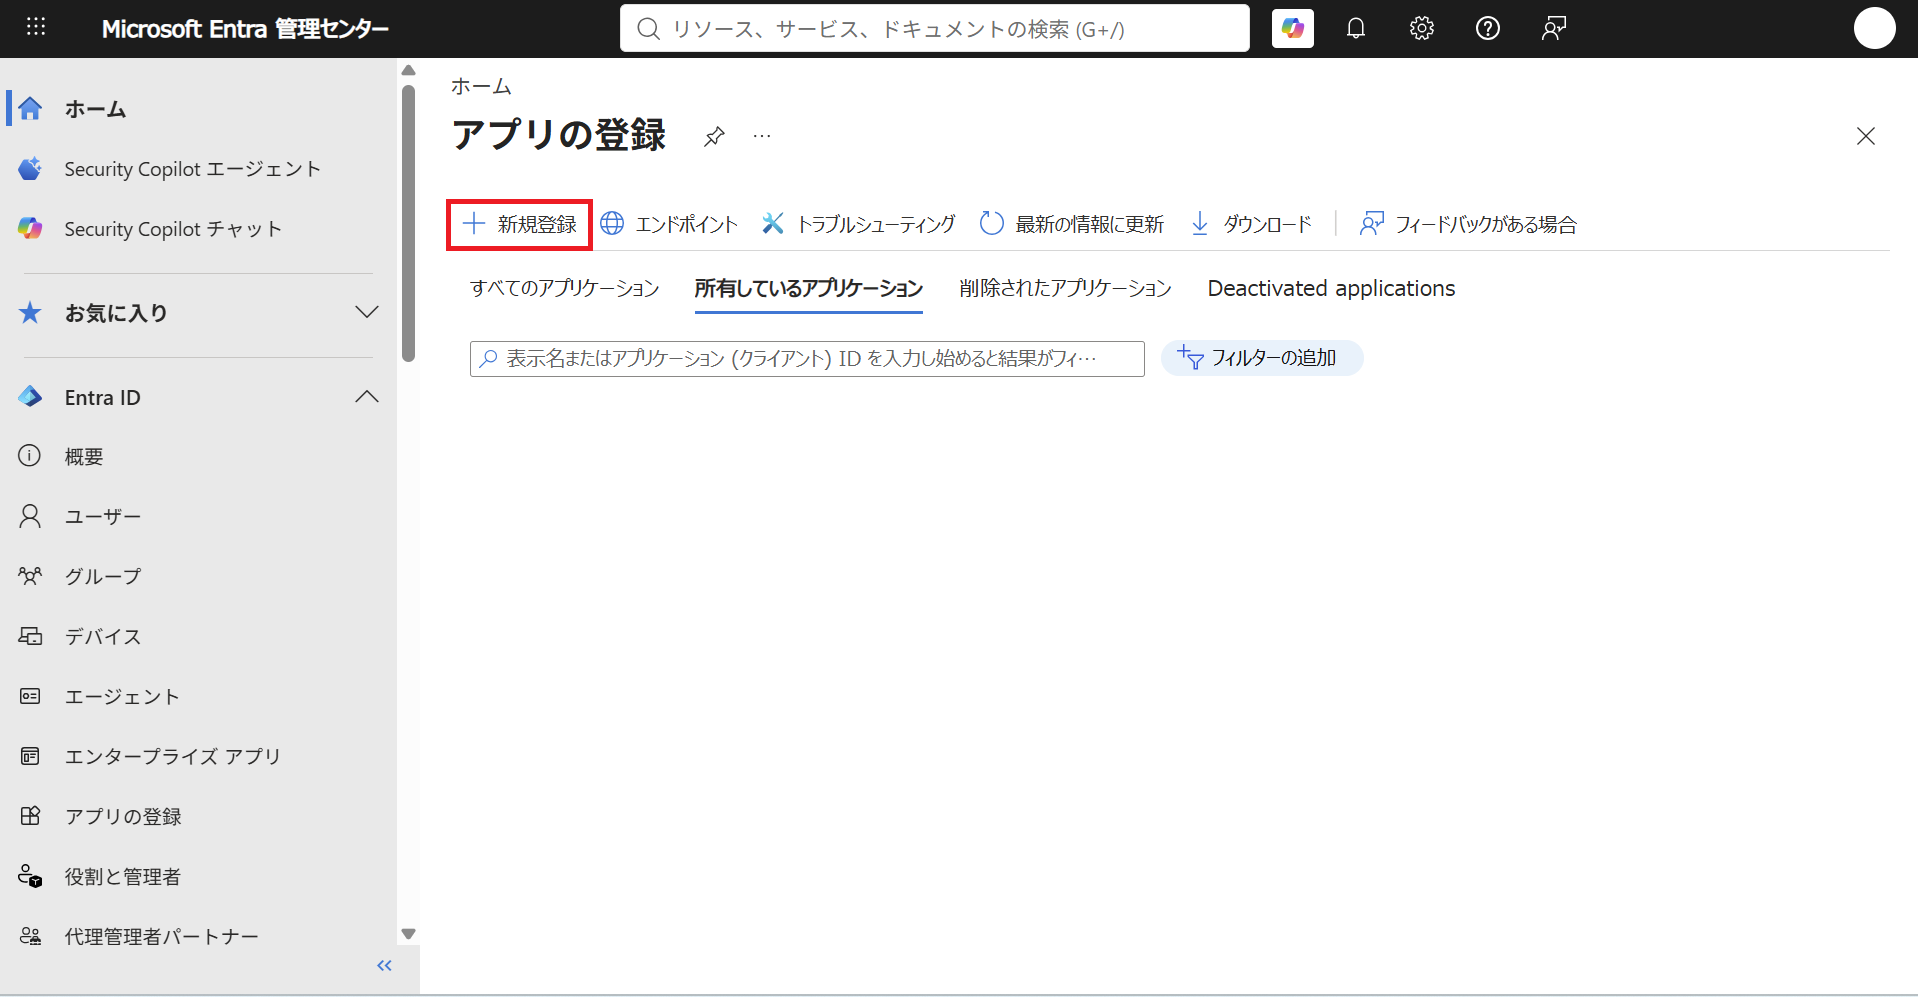Click ダウンロード in the toolbar
The image size is (1918, 997).
(1251, 224)
